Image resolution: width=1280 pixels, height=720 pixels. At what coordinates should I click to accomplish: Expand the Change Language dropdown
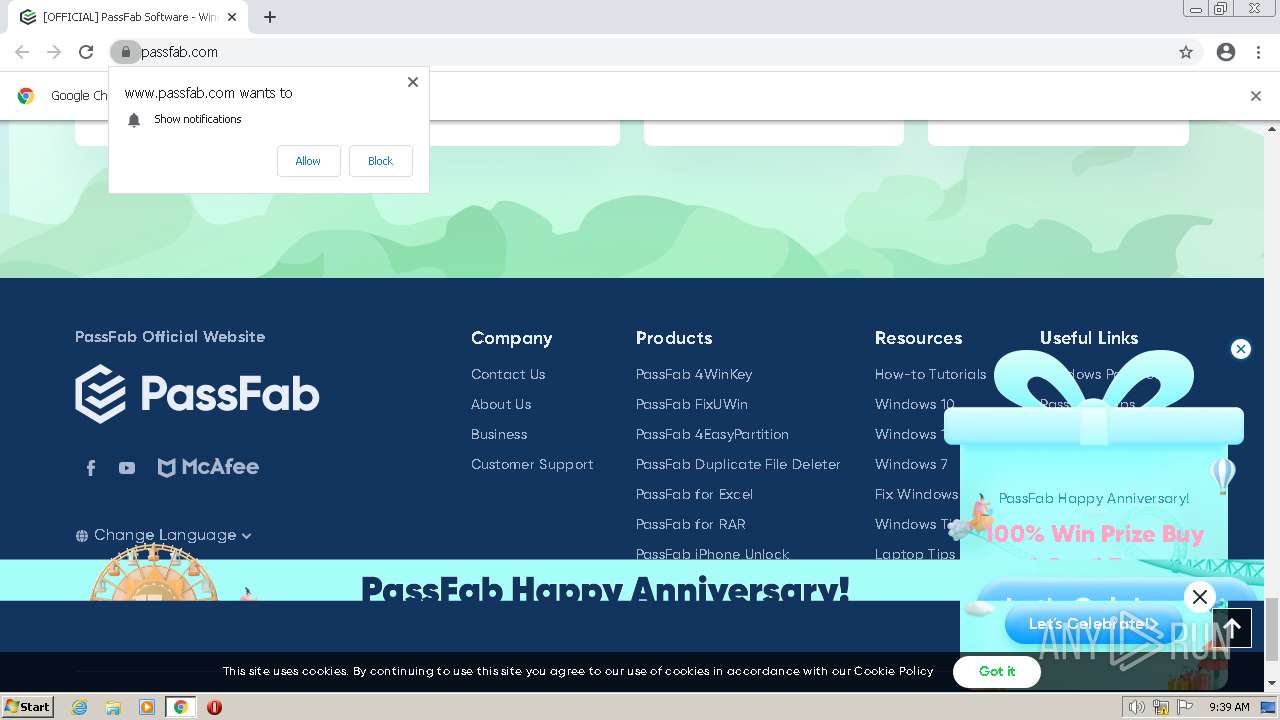coord(164,535)
